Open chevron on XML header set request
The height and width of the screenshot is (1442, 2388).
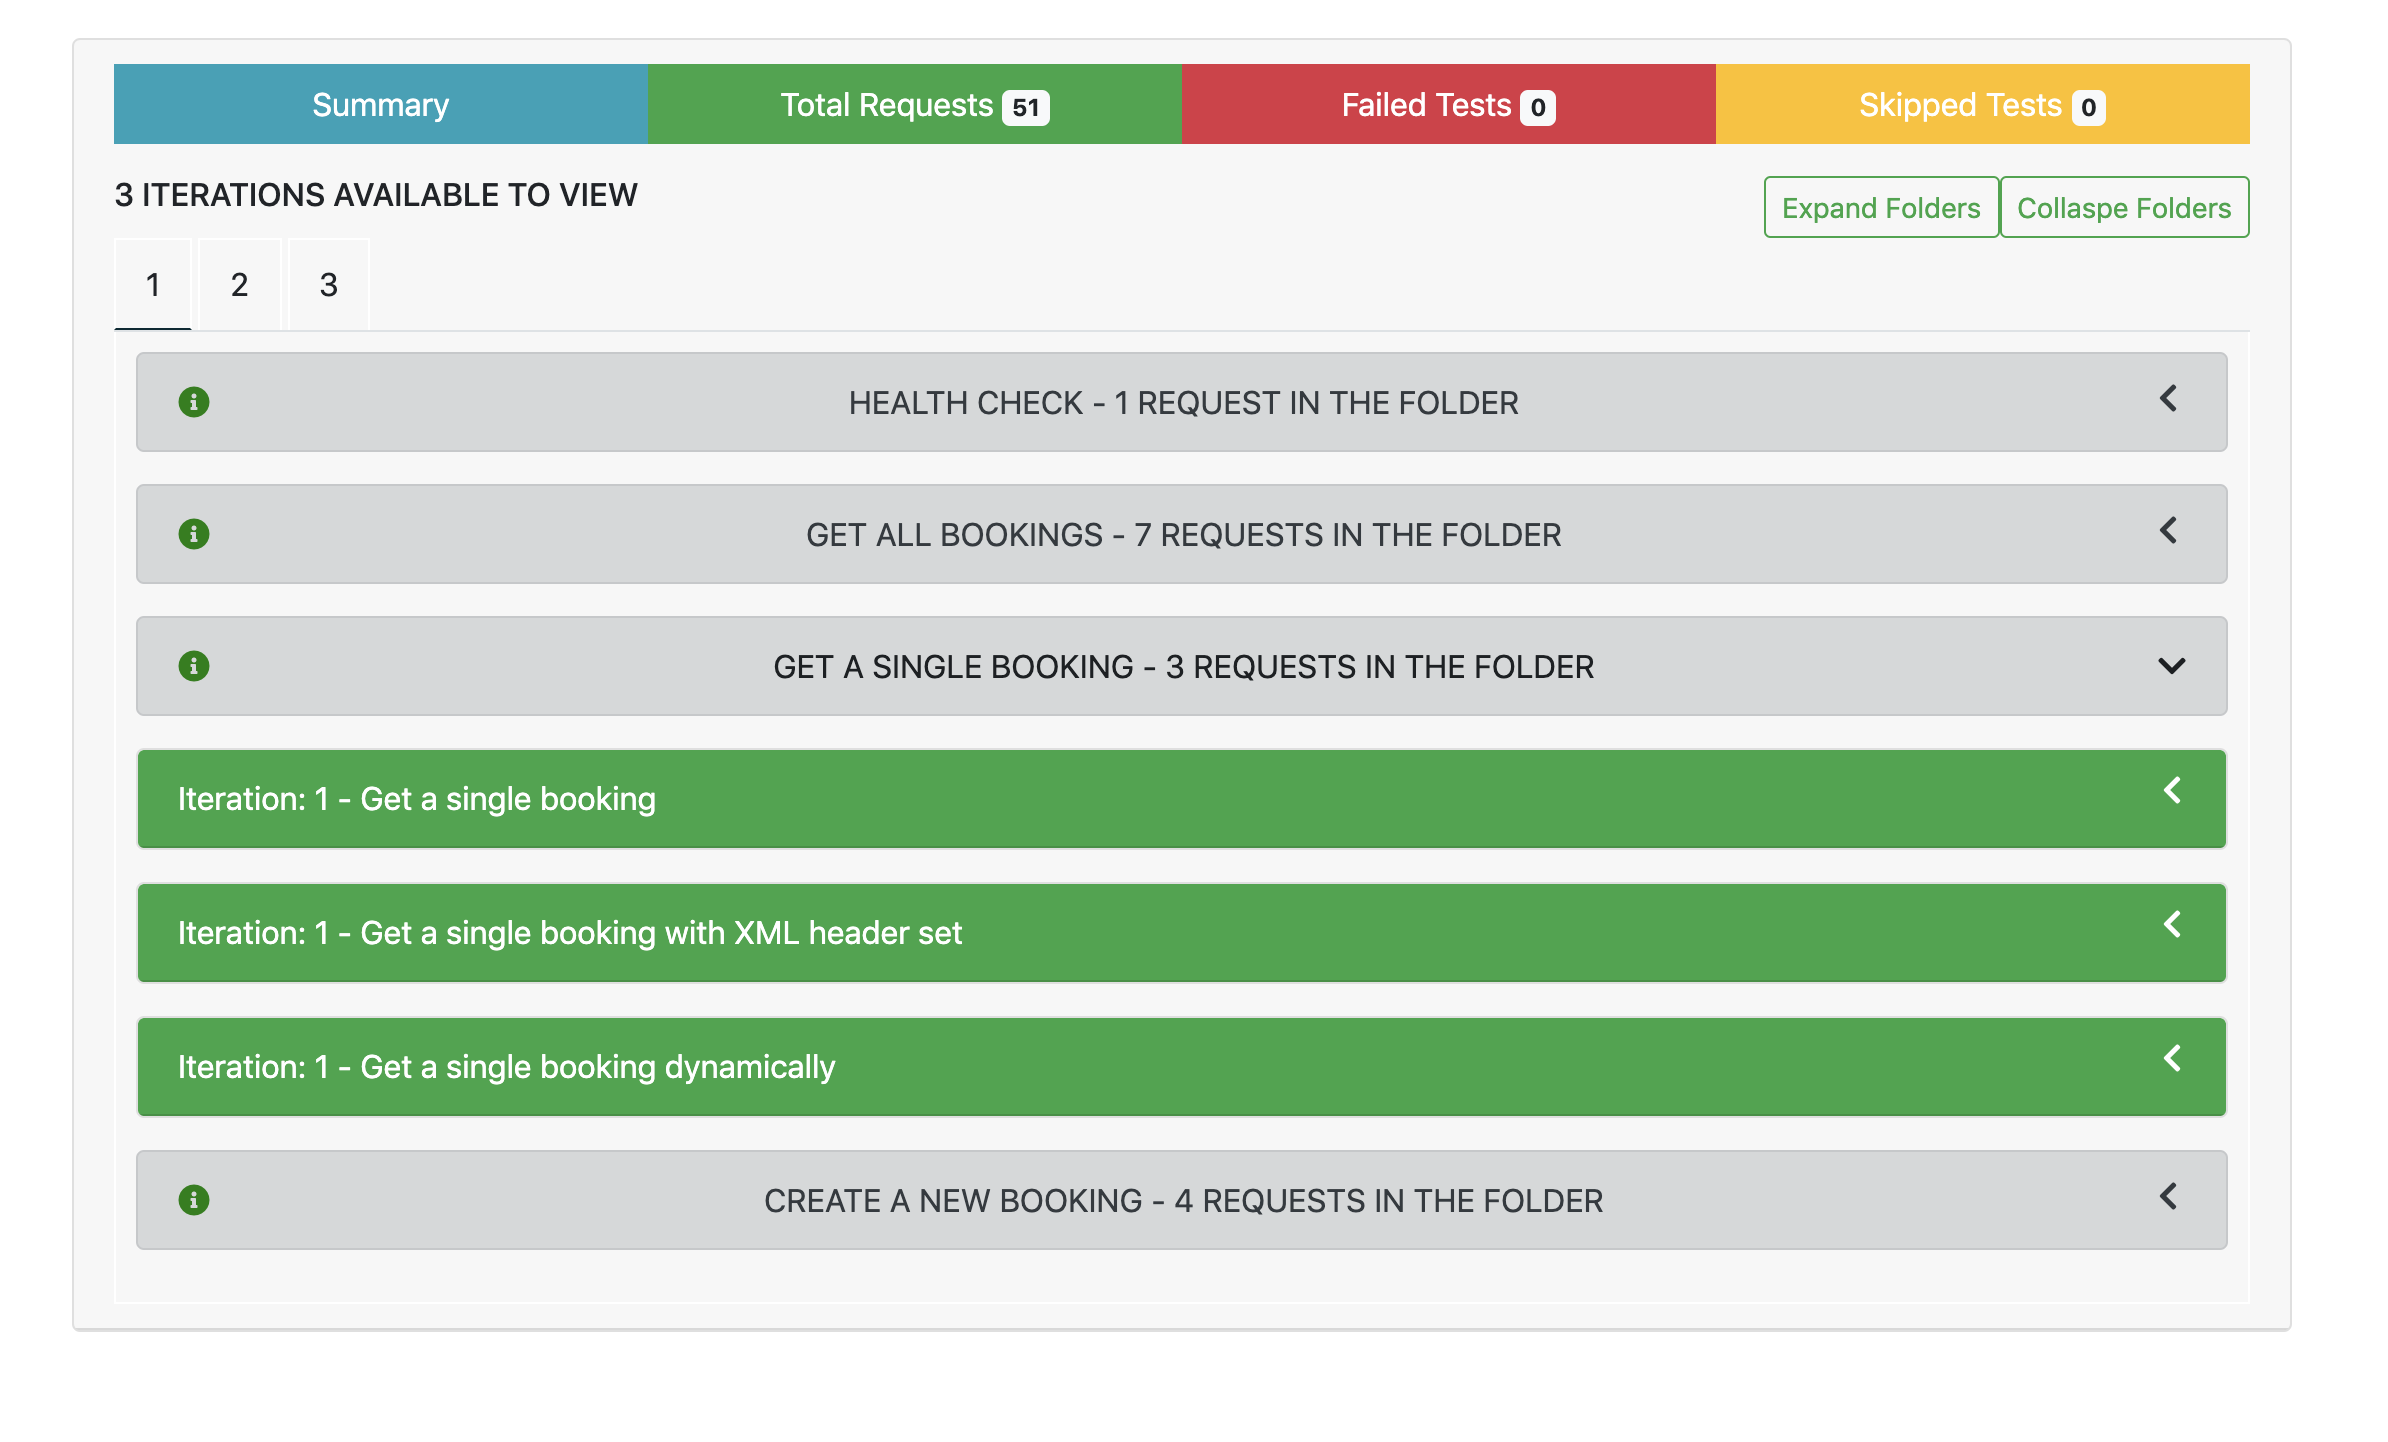[2172, 925]
